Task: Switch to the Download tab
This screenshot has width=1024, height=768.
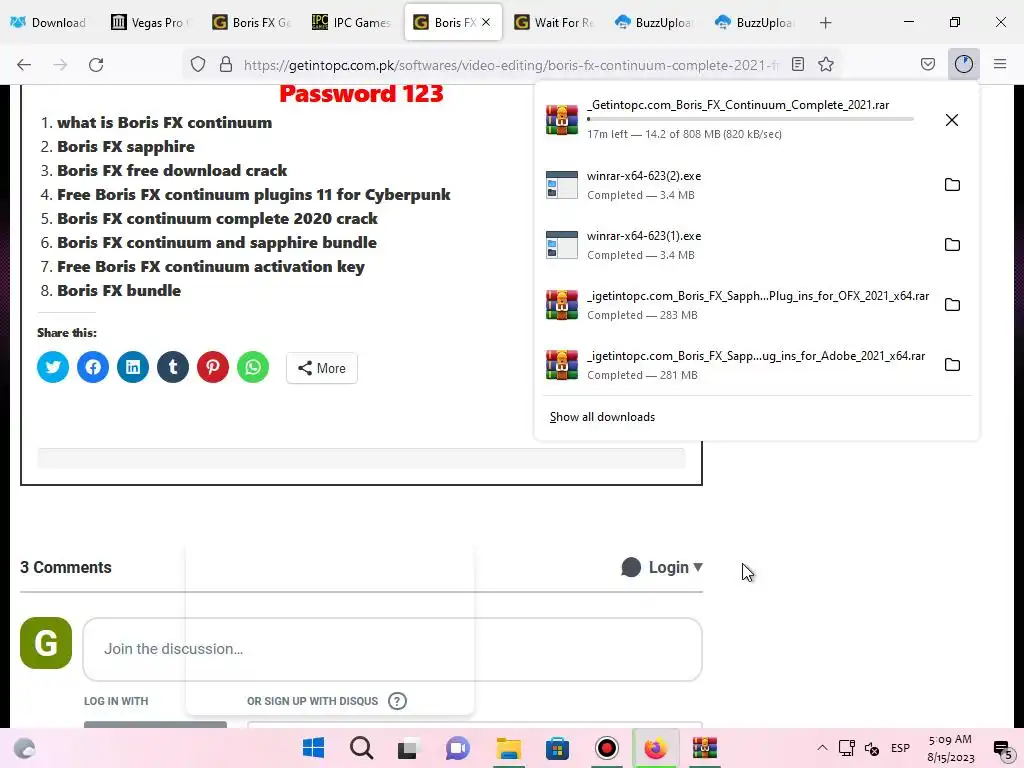Action: click(x=49, y=23)
